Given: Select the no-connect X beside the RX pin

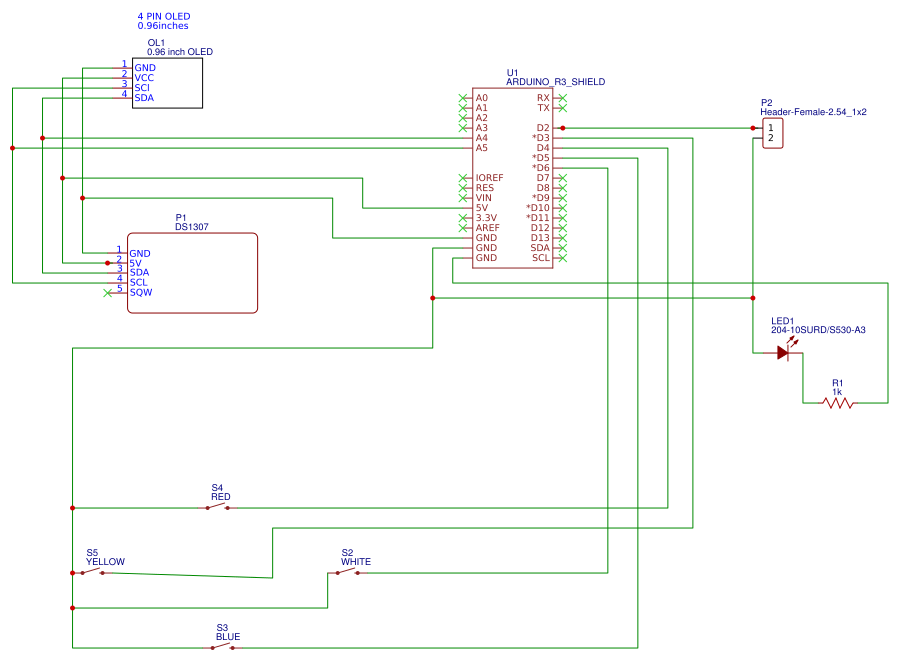Looking at the screenshot, I should (x=563, y=98).
